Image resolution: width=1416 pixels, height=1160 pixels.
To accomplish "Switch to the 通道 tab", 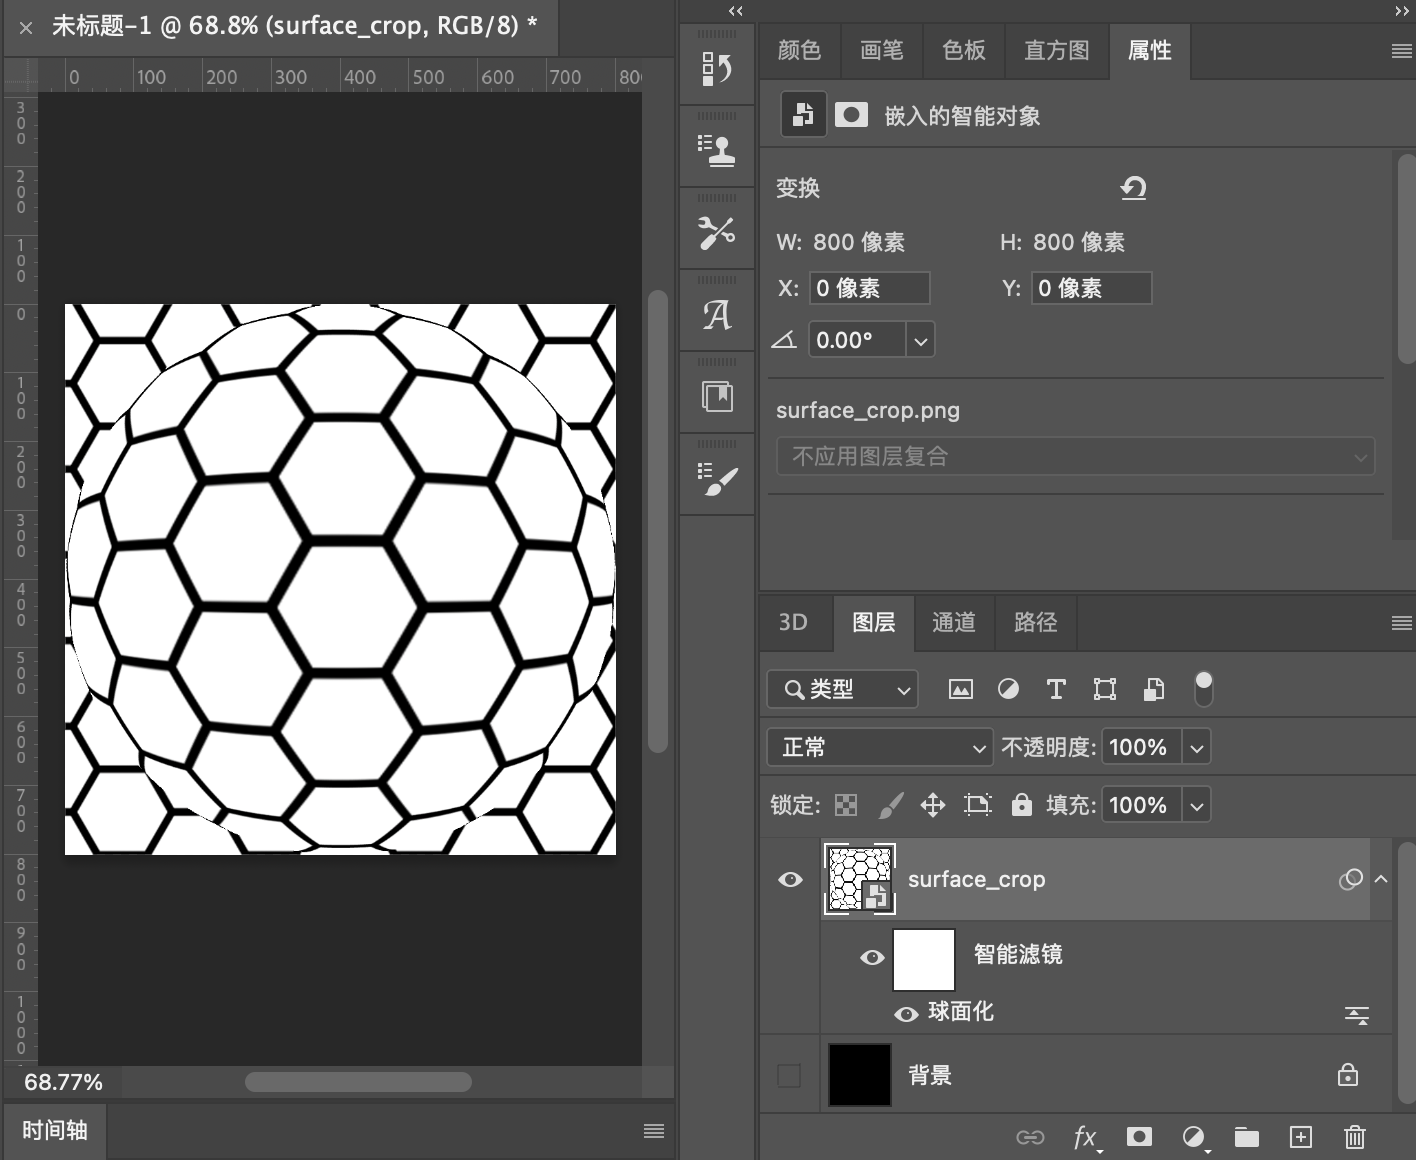I will coord(954,623).
